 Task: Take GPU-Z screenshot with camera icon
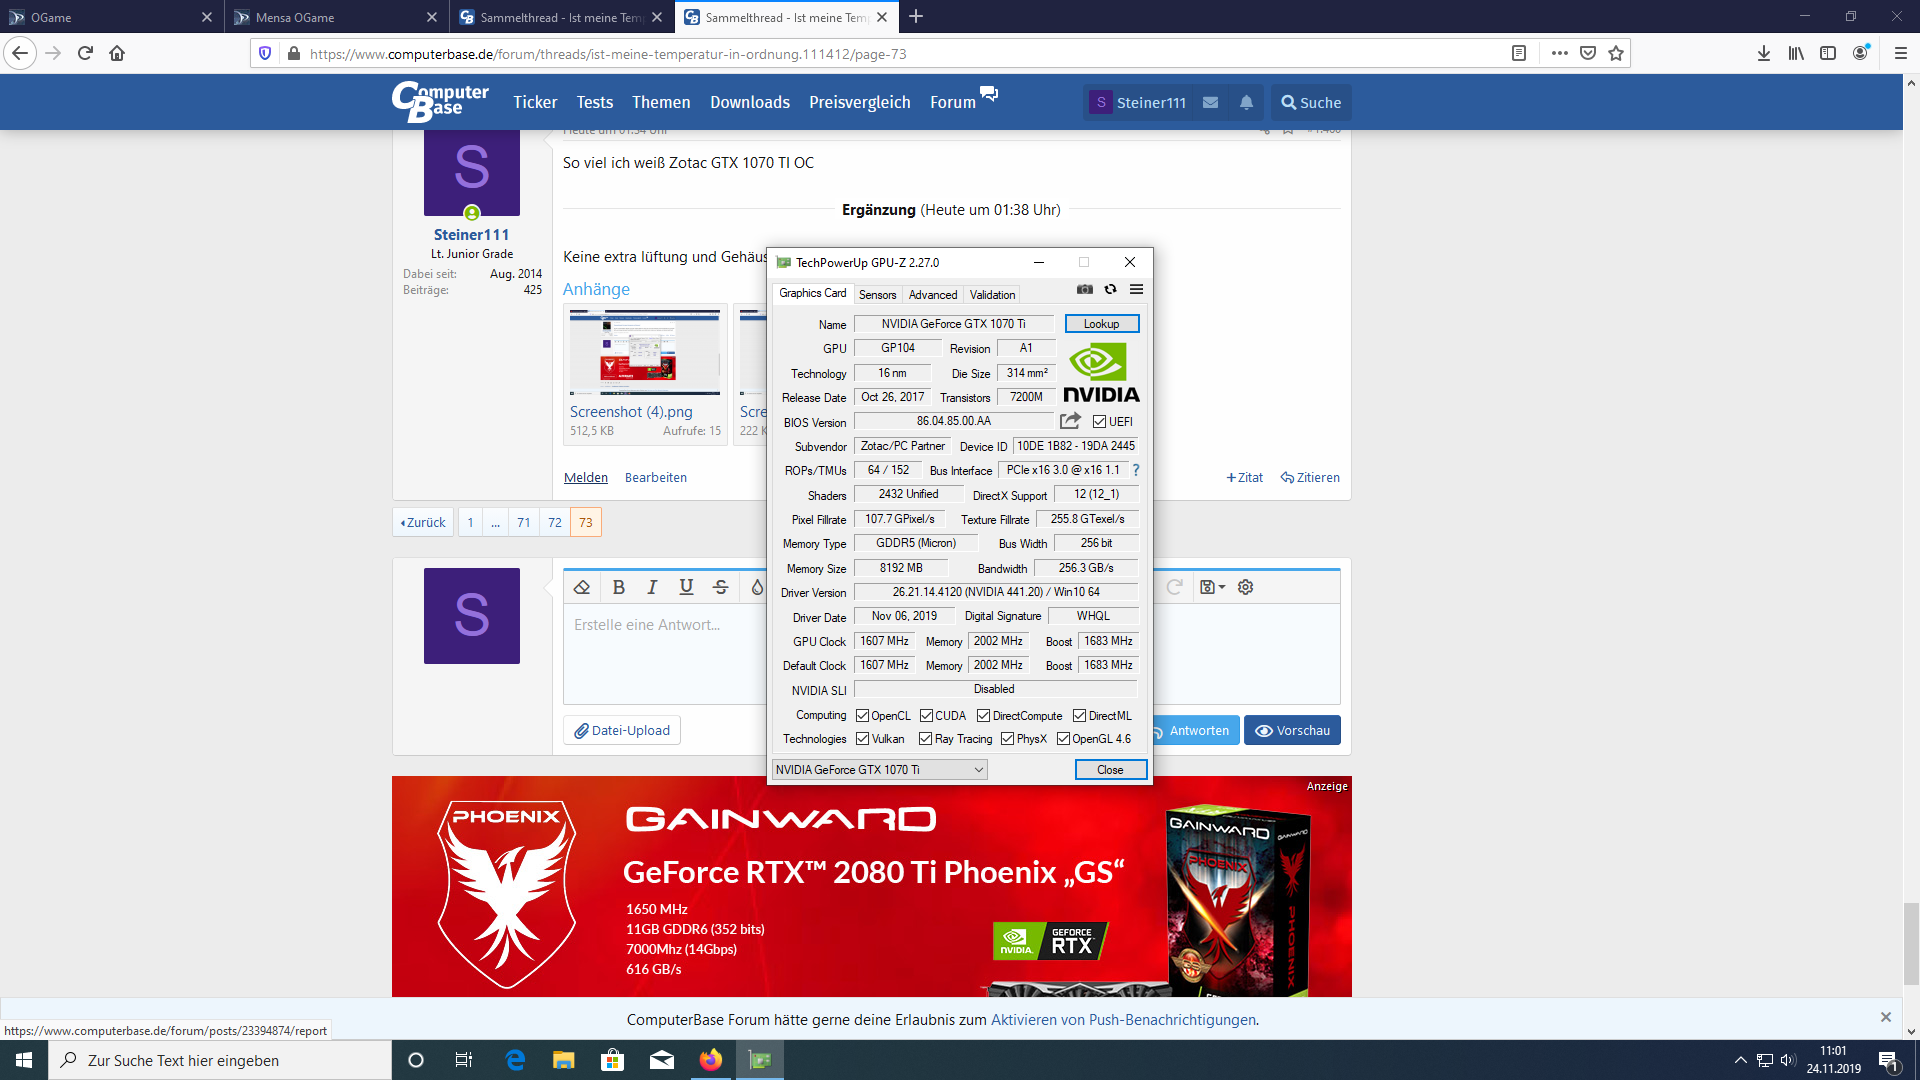coord(1084,289)
